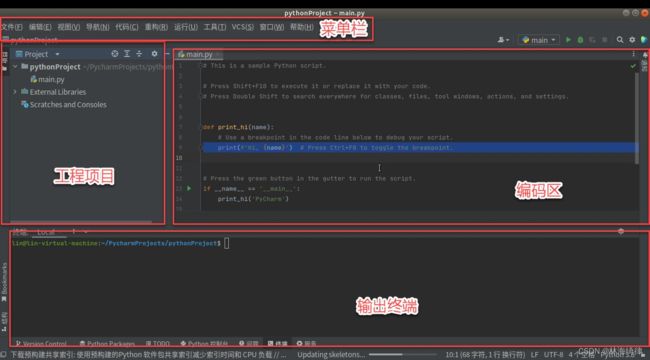The width and height of the screenshot is (650, 360).
Task: Hide the Project panel with minus icon
Action: [167, 54]
